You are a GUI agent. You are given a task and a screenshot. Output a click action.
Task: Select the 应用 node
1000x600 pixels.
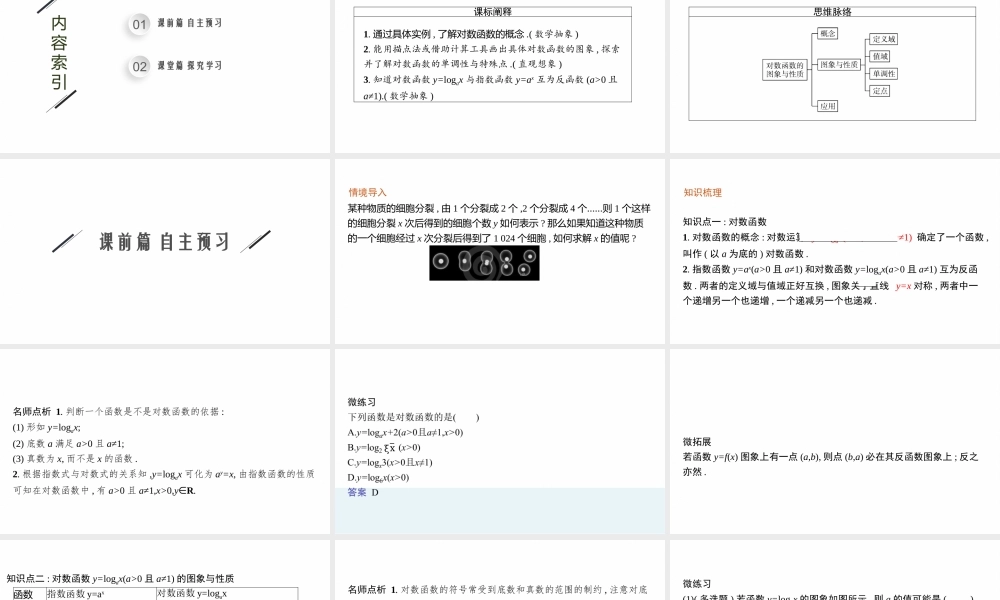tap(828, 106)
